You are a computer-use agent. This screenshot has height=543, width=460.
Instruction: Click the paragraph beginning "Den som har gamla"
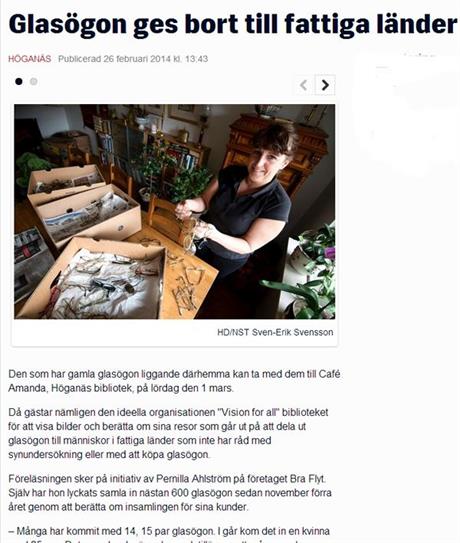[174, 381]
